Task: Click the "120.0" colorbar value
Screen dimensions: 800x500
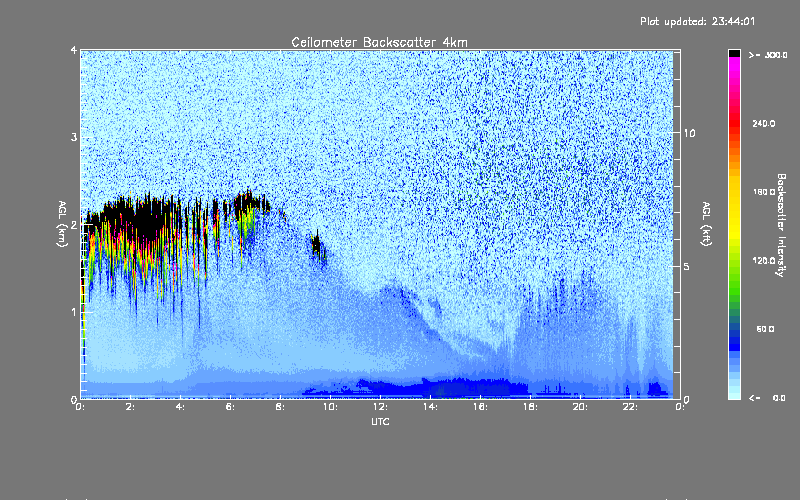Action: 764,260
